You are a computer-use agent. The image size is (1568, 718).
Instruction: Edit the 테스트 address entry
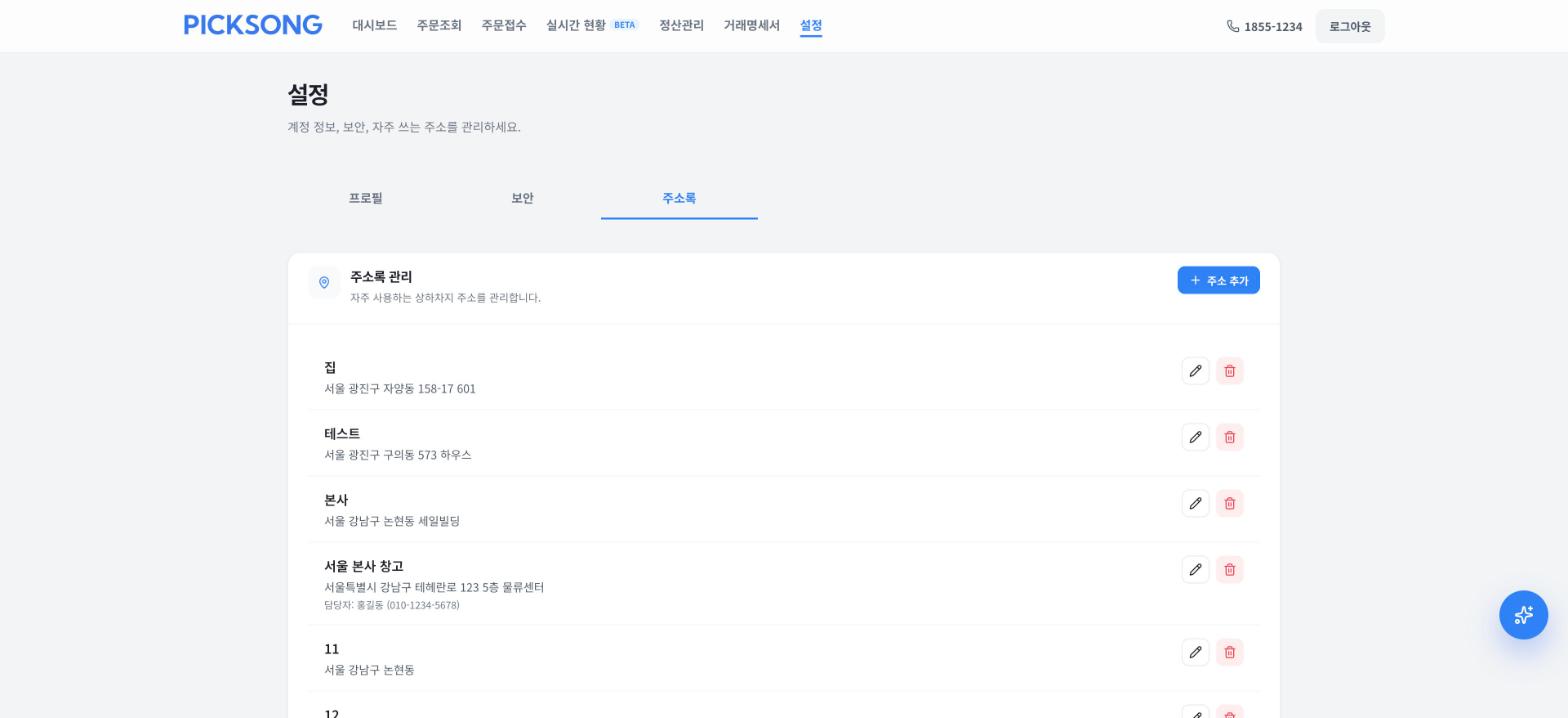tap(1195, 437)
